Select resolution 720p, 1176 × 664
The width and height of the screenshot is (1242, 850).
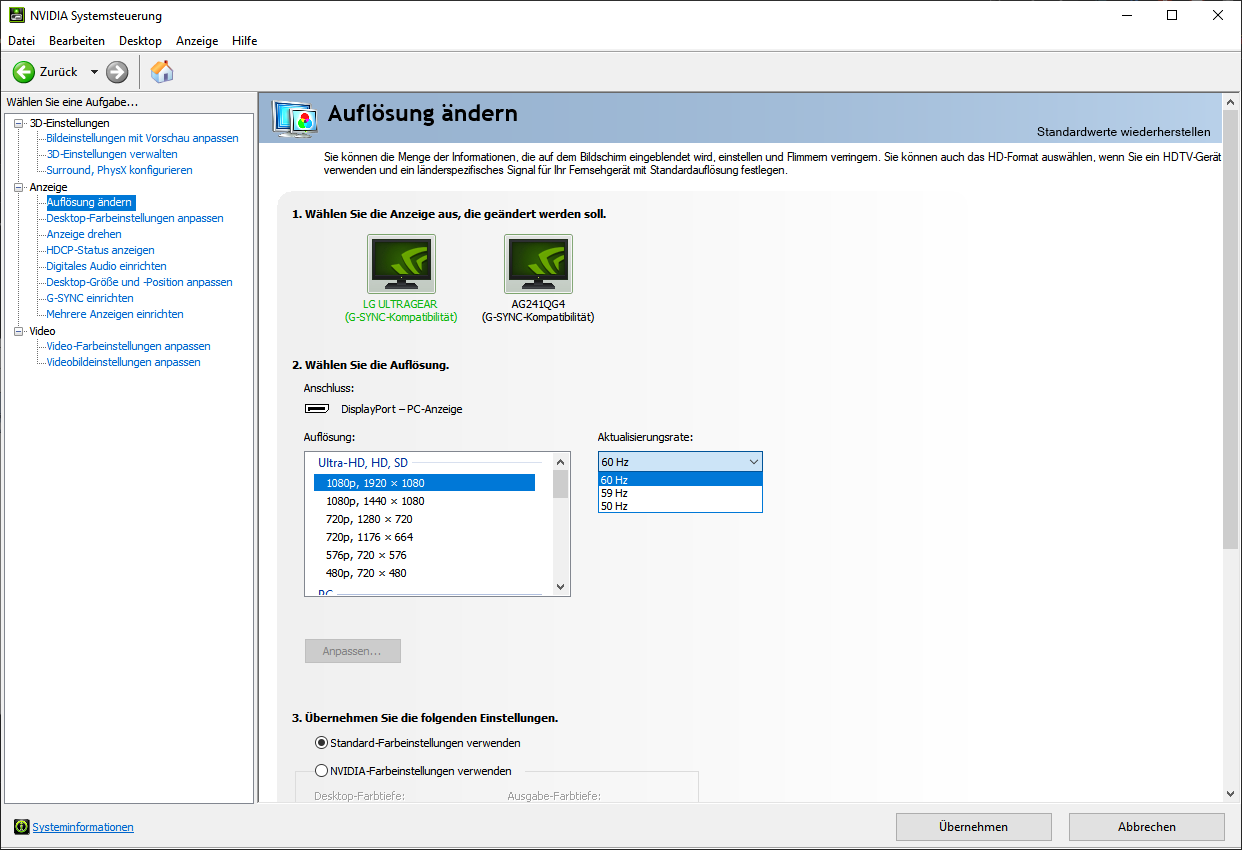[x=425, y=537]
